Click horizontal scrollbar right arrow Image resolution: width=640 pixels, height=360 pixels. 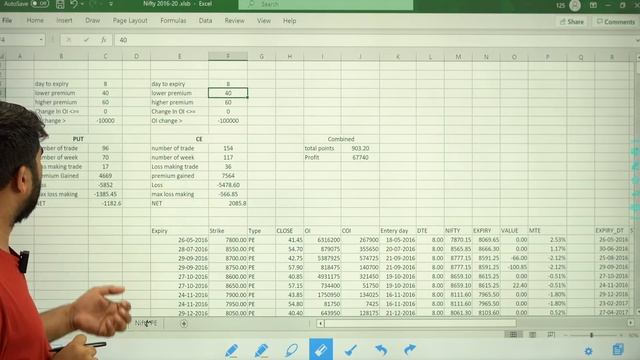631,323
